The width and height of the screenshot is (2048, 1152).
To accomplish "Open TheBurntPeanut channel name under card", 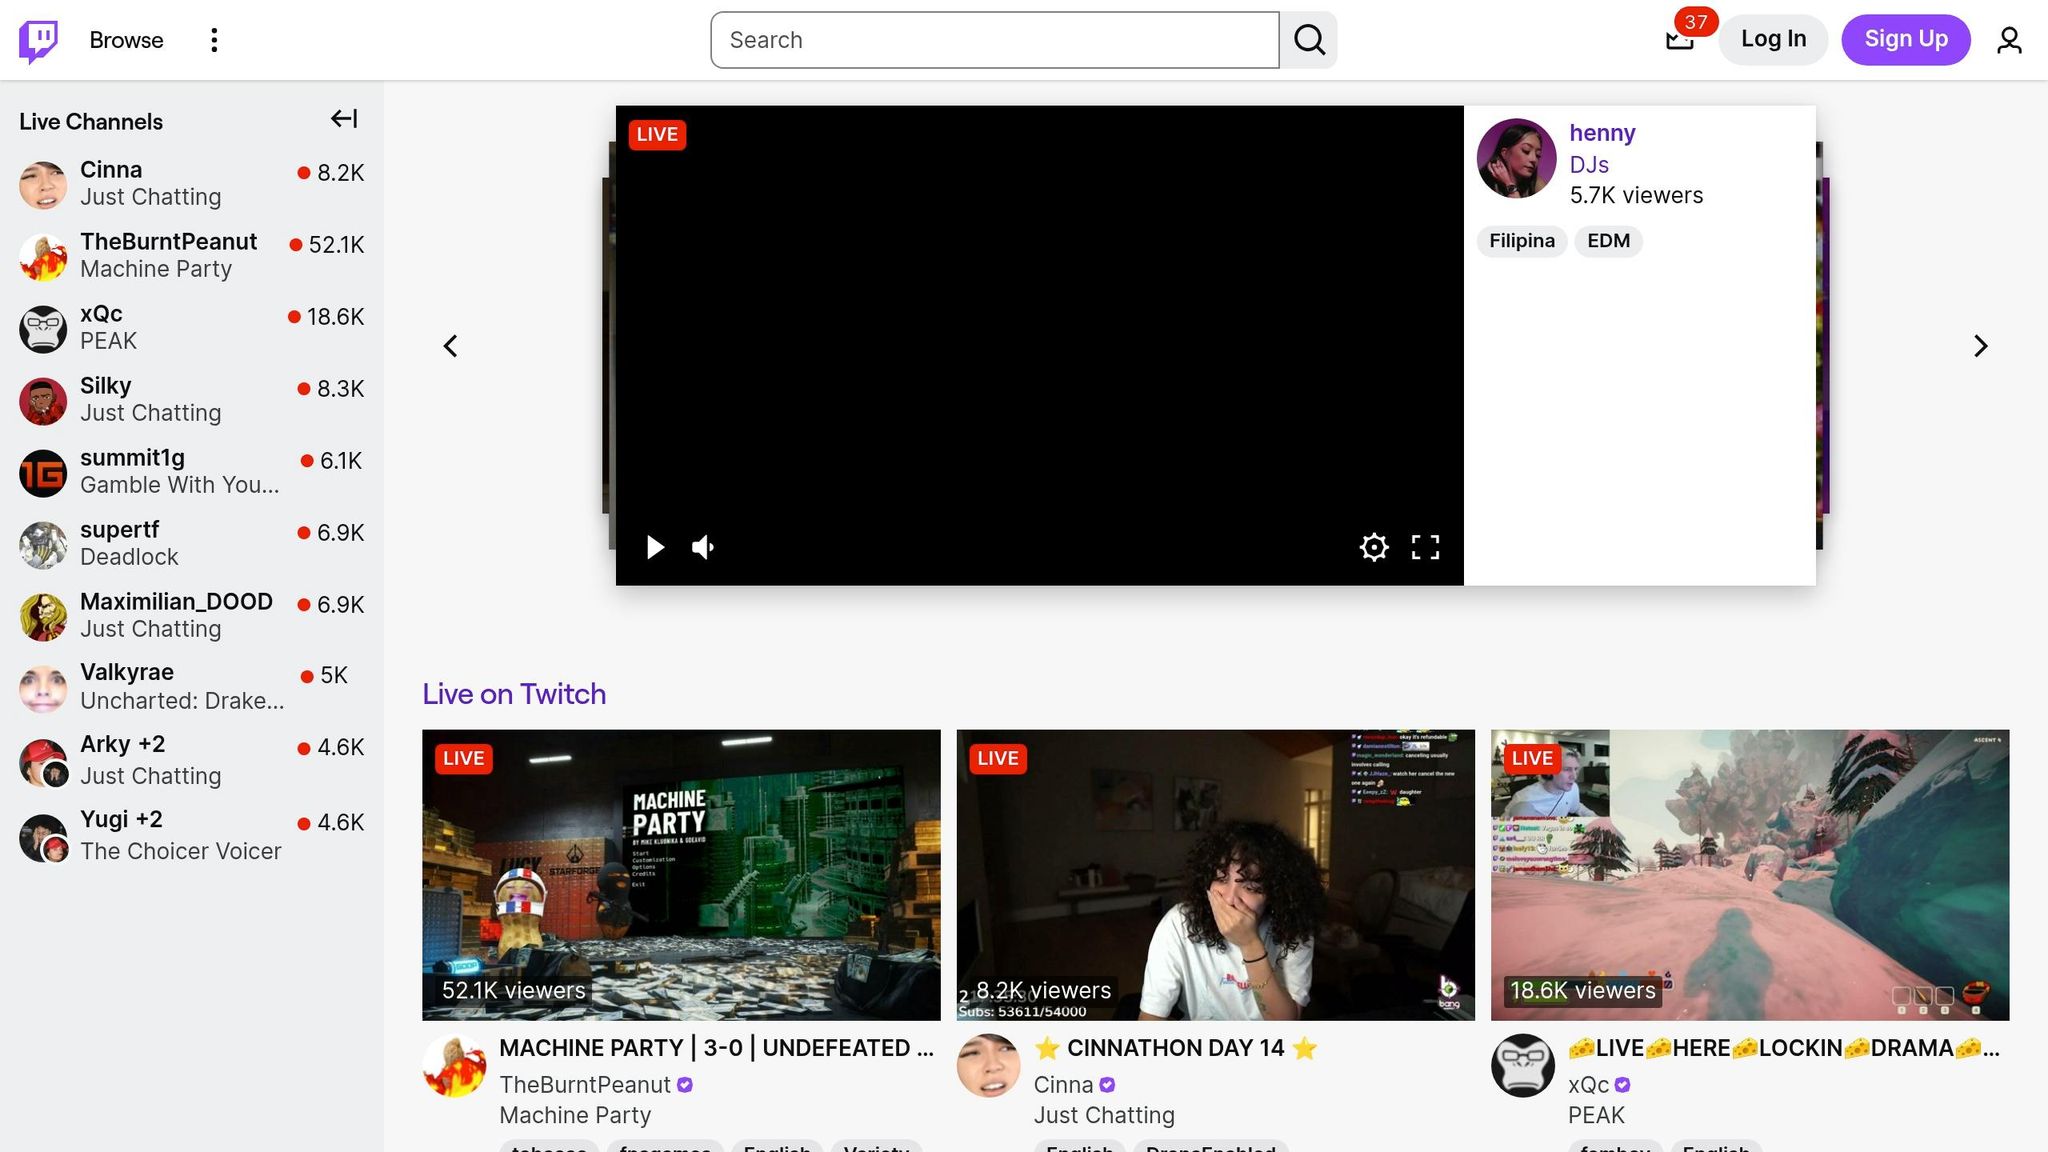I will (585, 1085).
